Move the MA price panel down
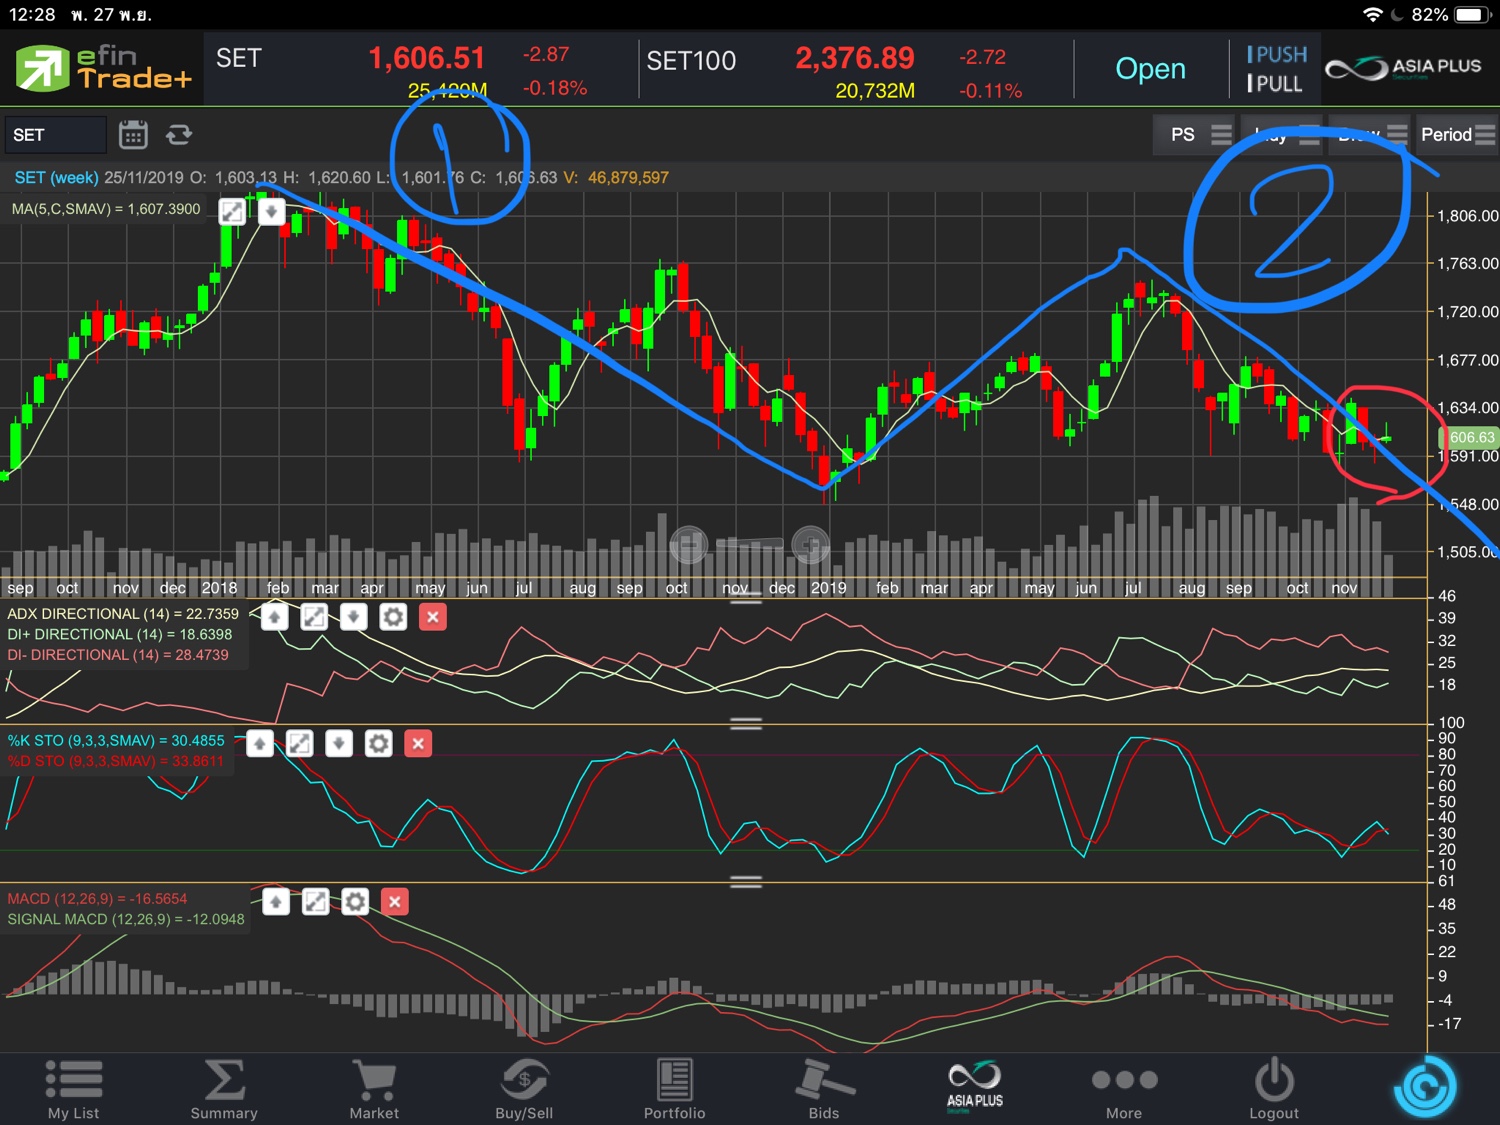This screenshot has height=1125, width=1500. (271, 212)
